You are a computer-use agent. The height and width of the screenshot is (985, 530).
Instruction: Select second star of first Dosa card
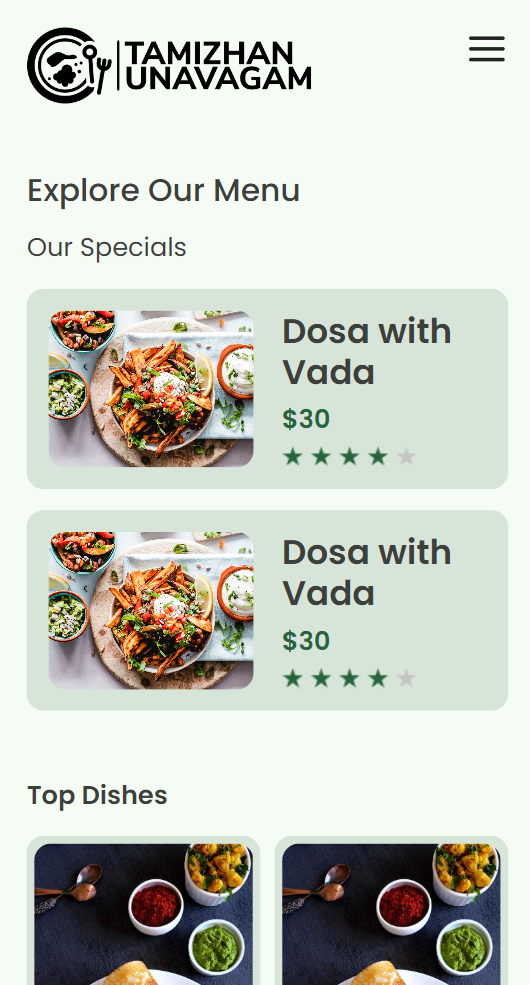[321, 457]
